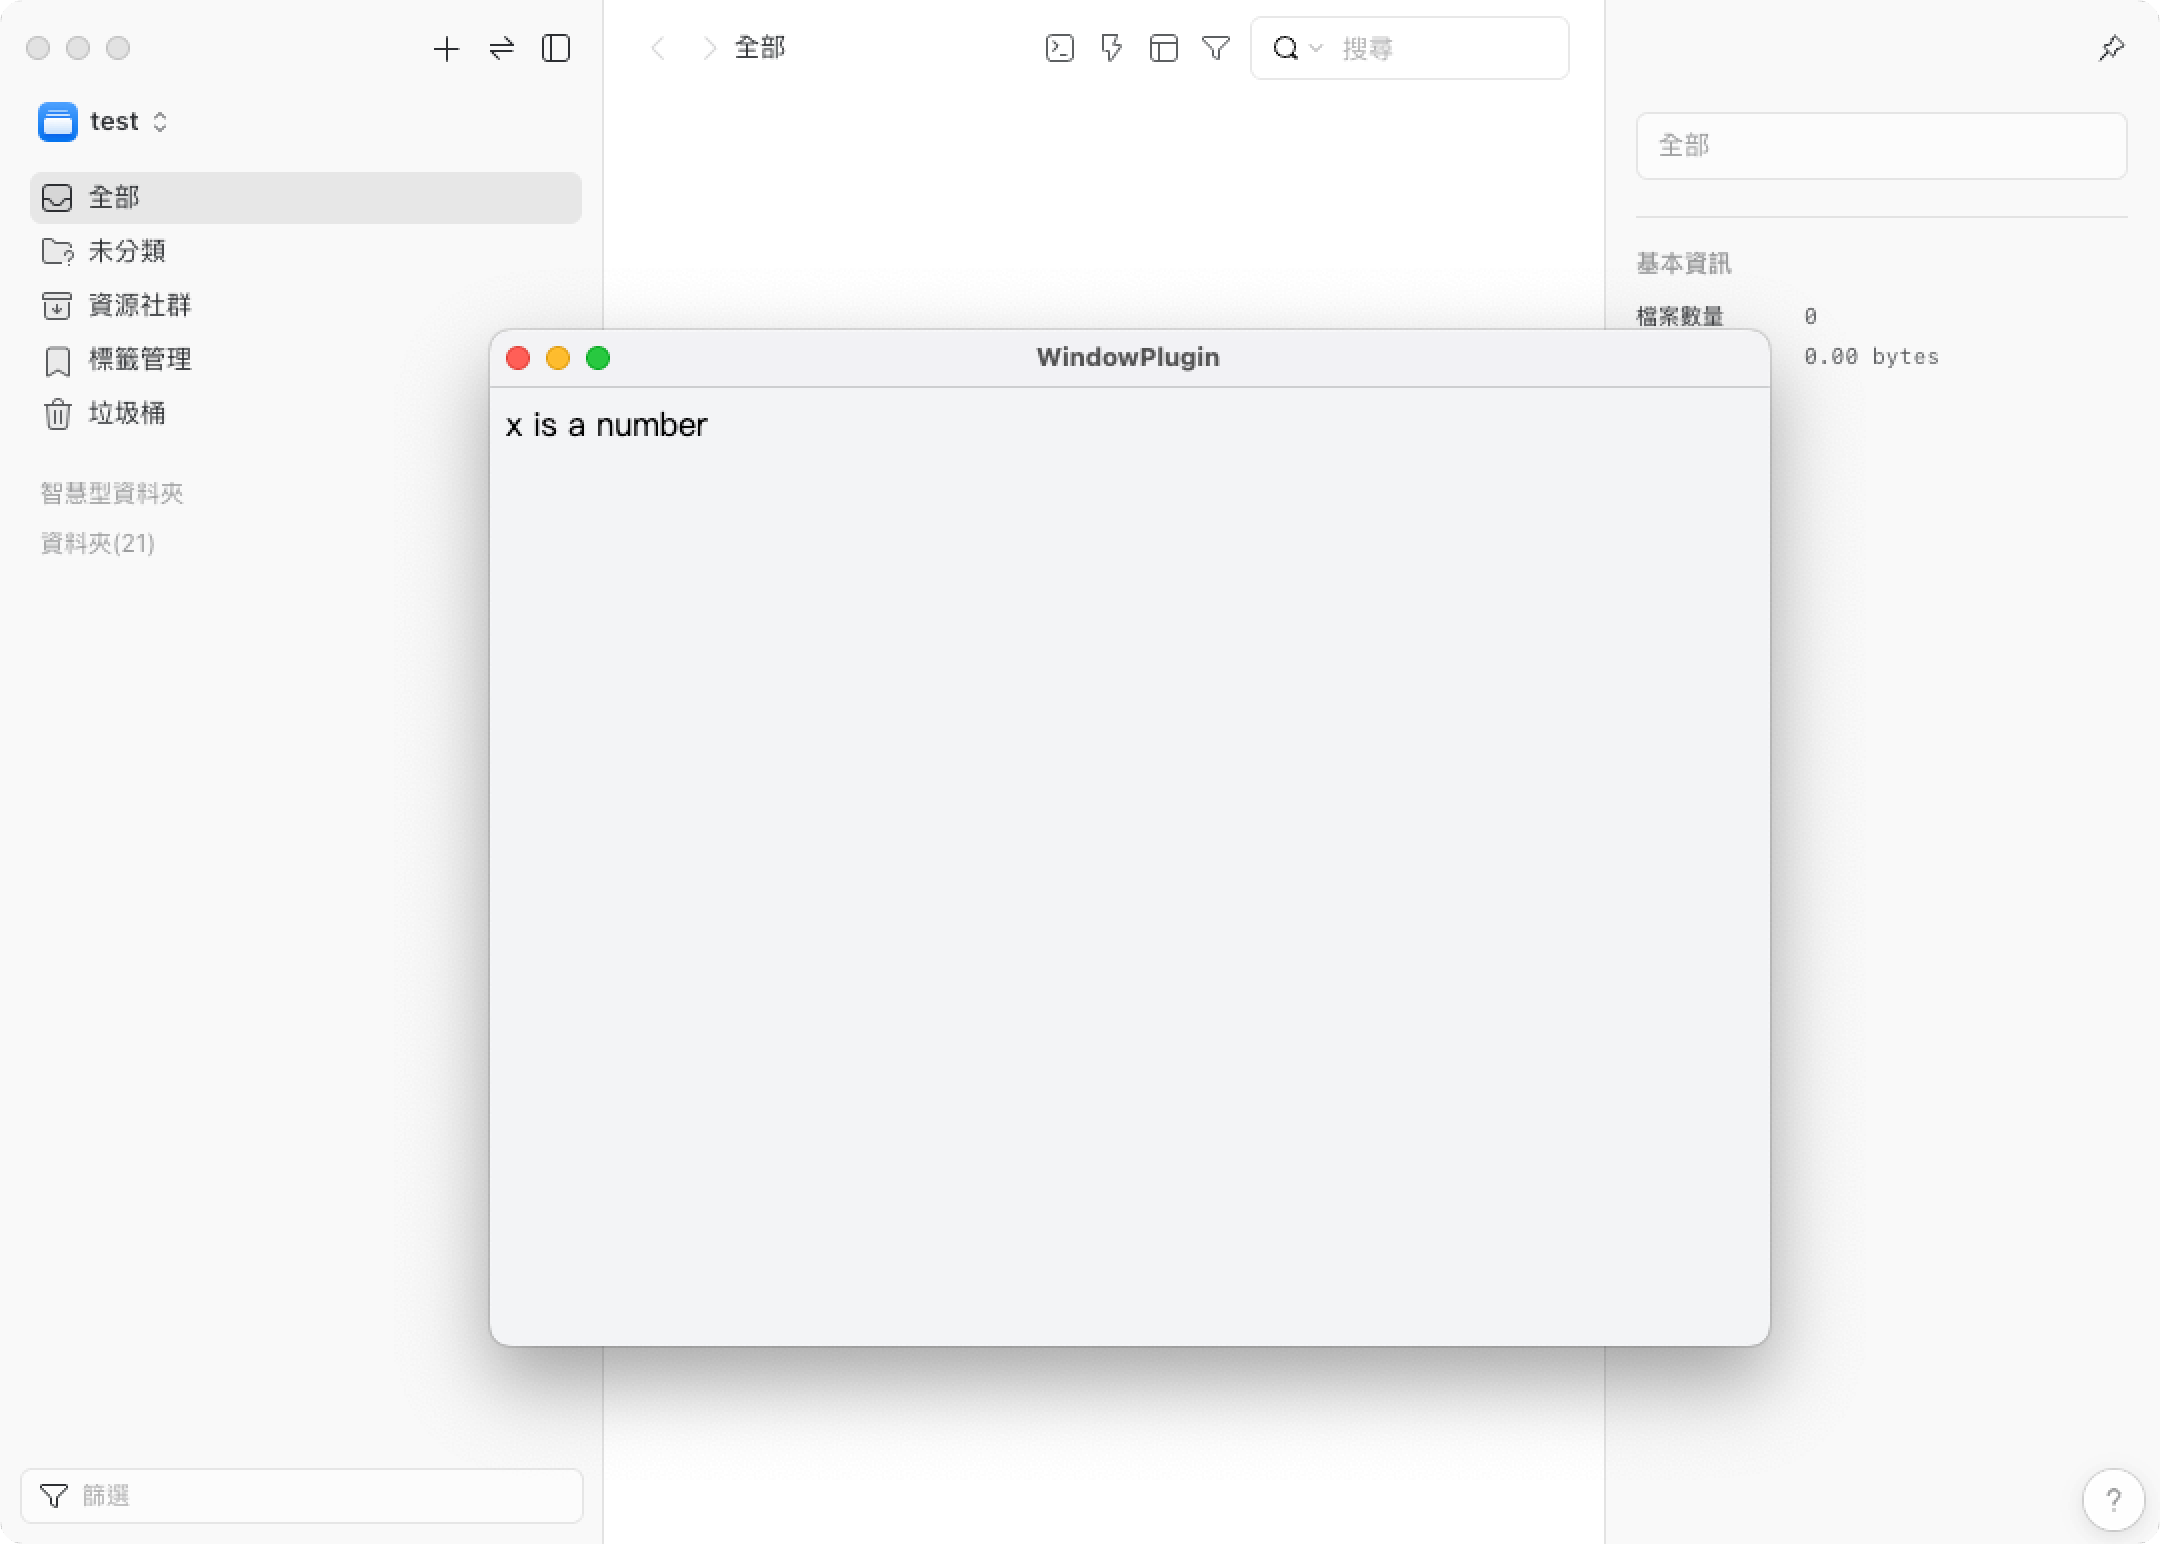This screenshot has height=1544, width=2160.
Task: Click the lightning bolt action icon
Action: [x=1111, y=48]
